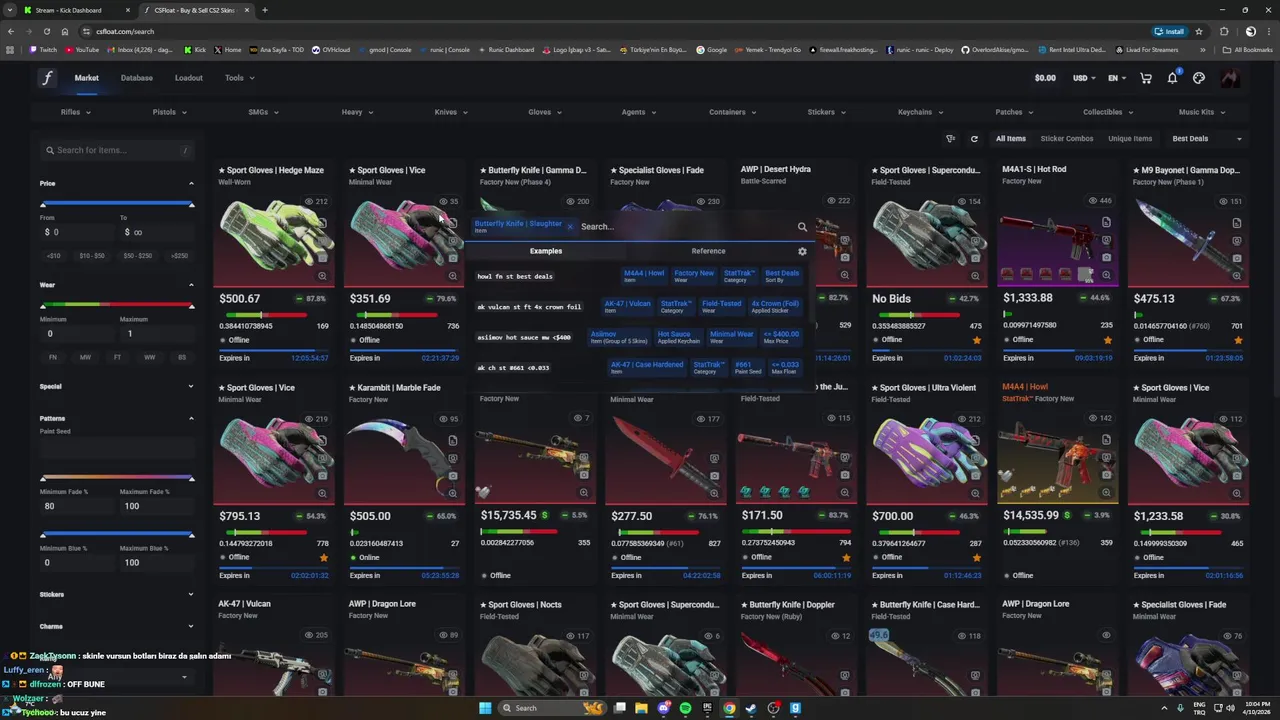Select the Examples tab in search popup
The height and width of the screenshot is (720, 1280).
click(x=546, y=251)
